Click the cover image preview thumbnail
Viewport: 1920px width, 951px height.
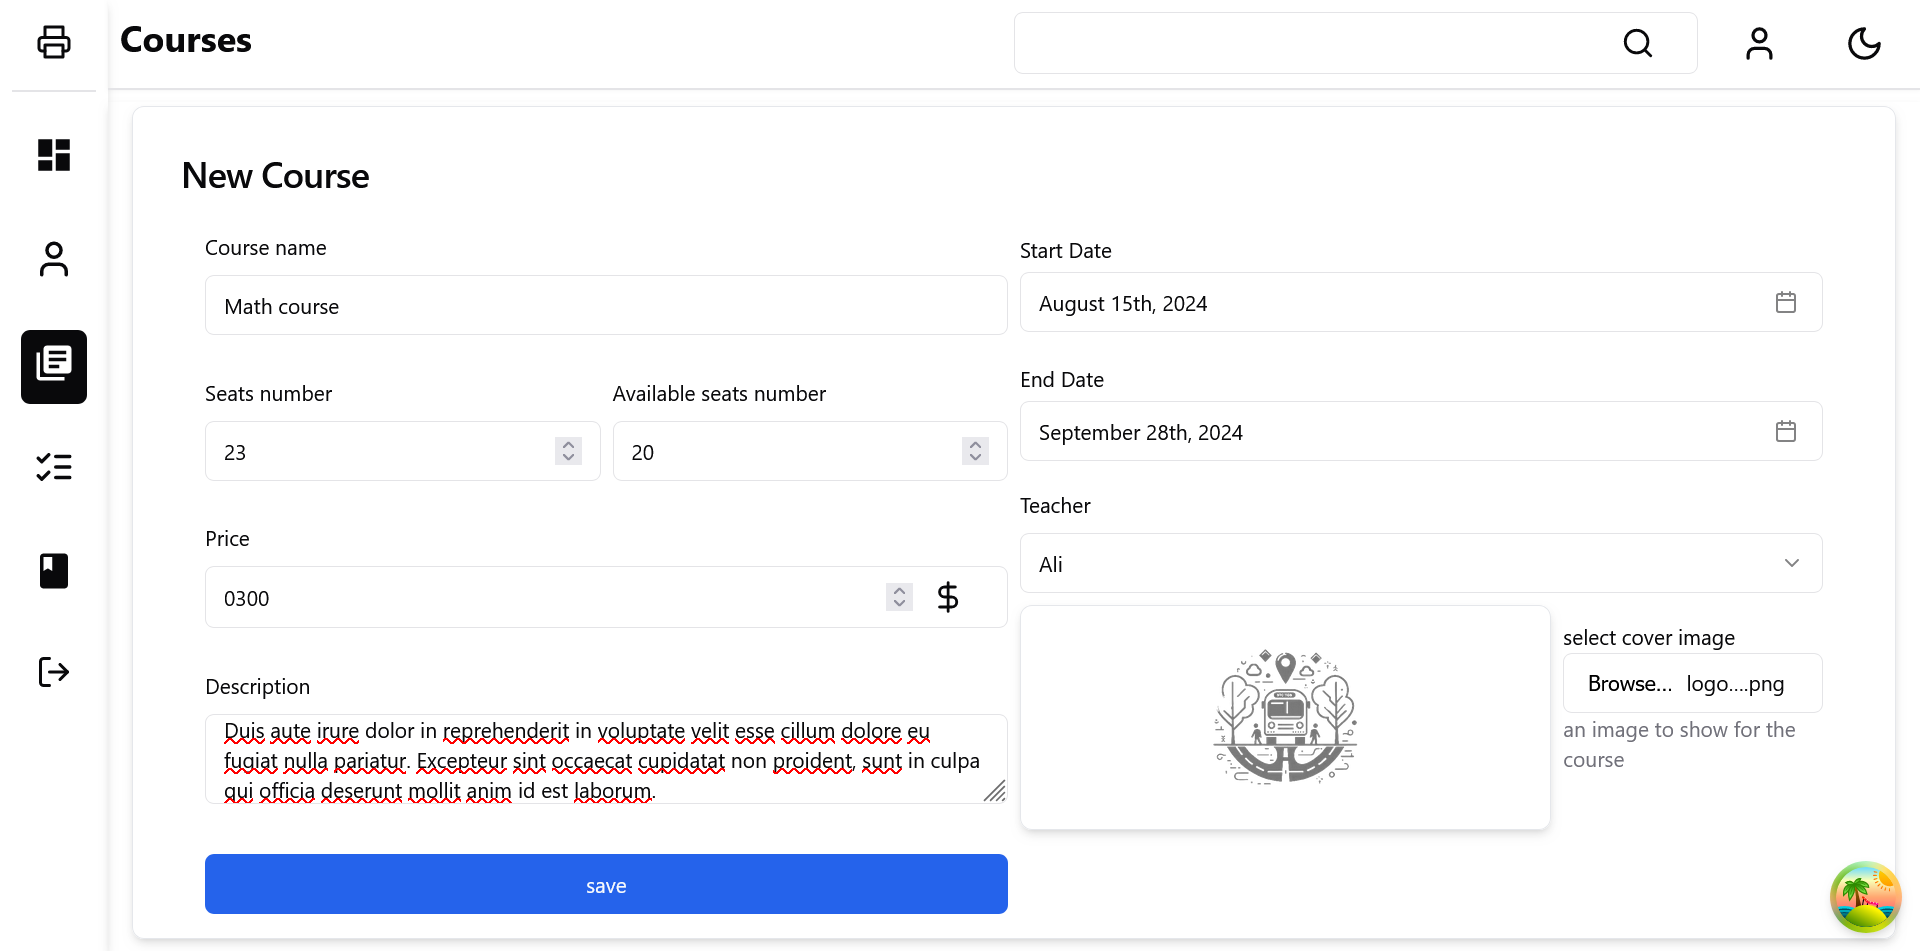pyautogui.click(x=1284, y=717)
